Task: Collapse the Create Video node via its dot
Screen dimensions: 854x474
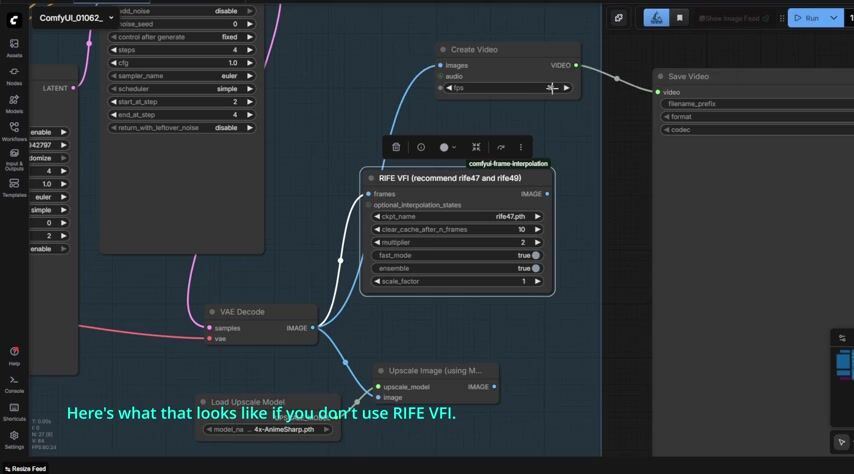Action: click(442, 50)
